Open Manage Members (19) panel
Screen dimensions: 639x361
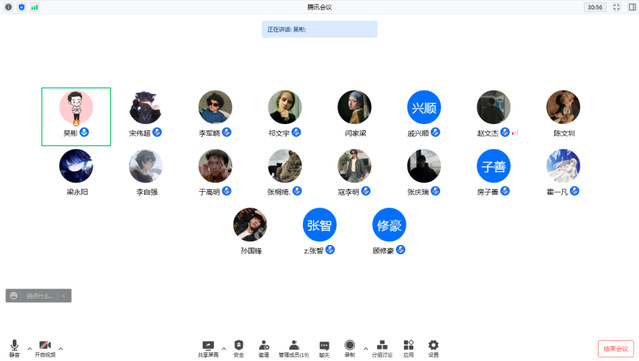pos(294,349)
